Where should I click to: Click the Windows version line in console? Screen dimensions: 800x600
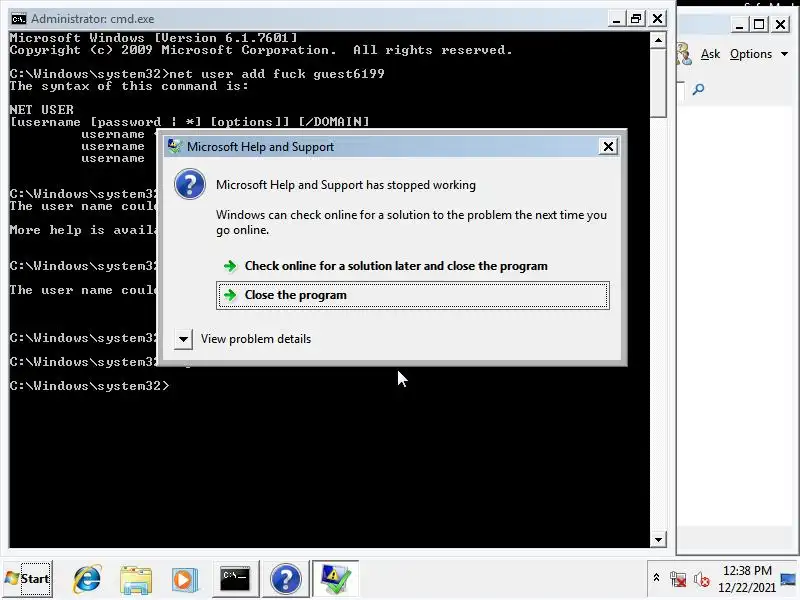(x=153, y=38)
